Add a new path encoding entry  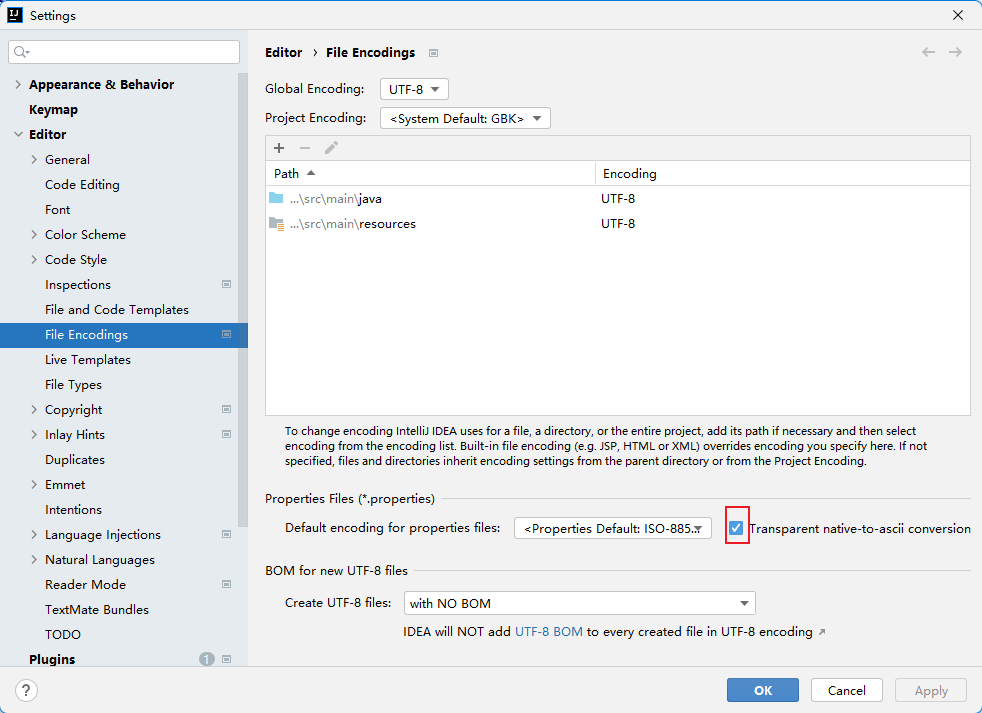point(279,148)
